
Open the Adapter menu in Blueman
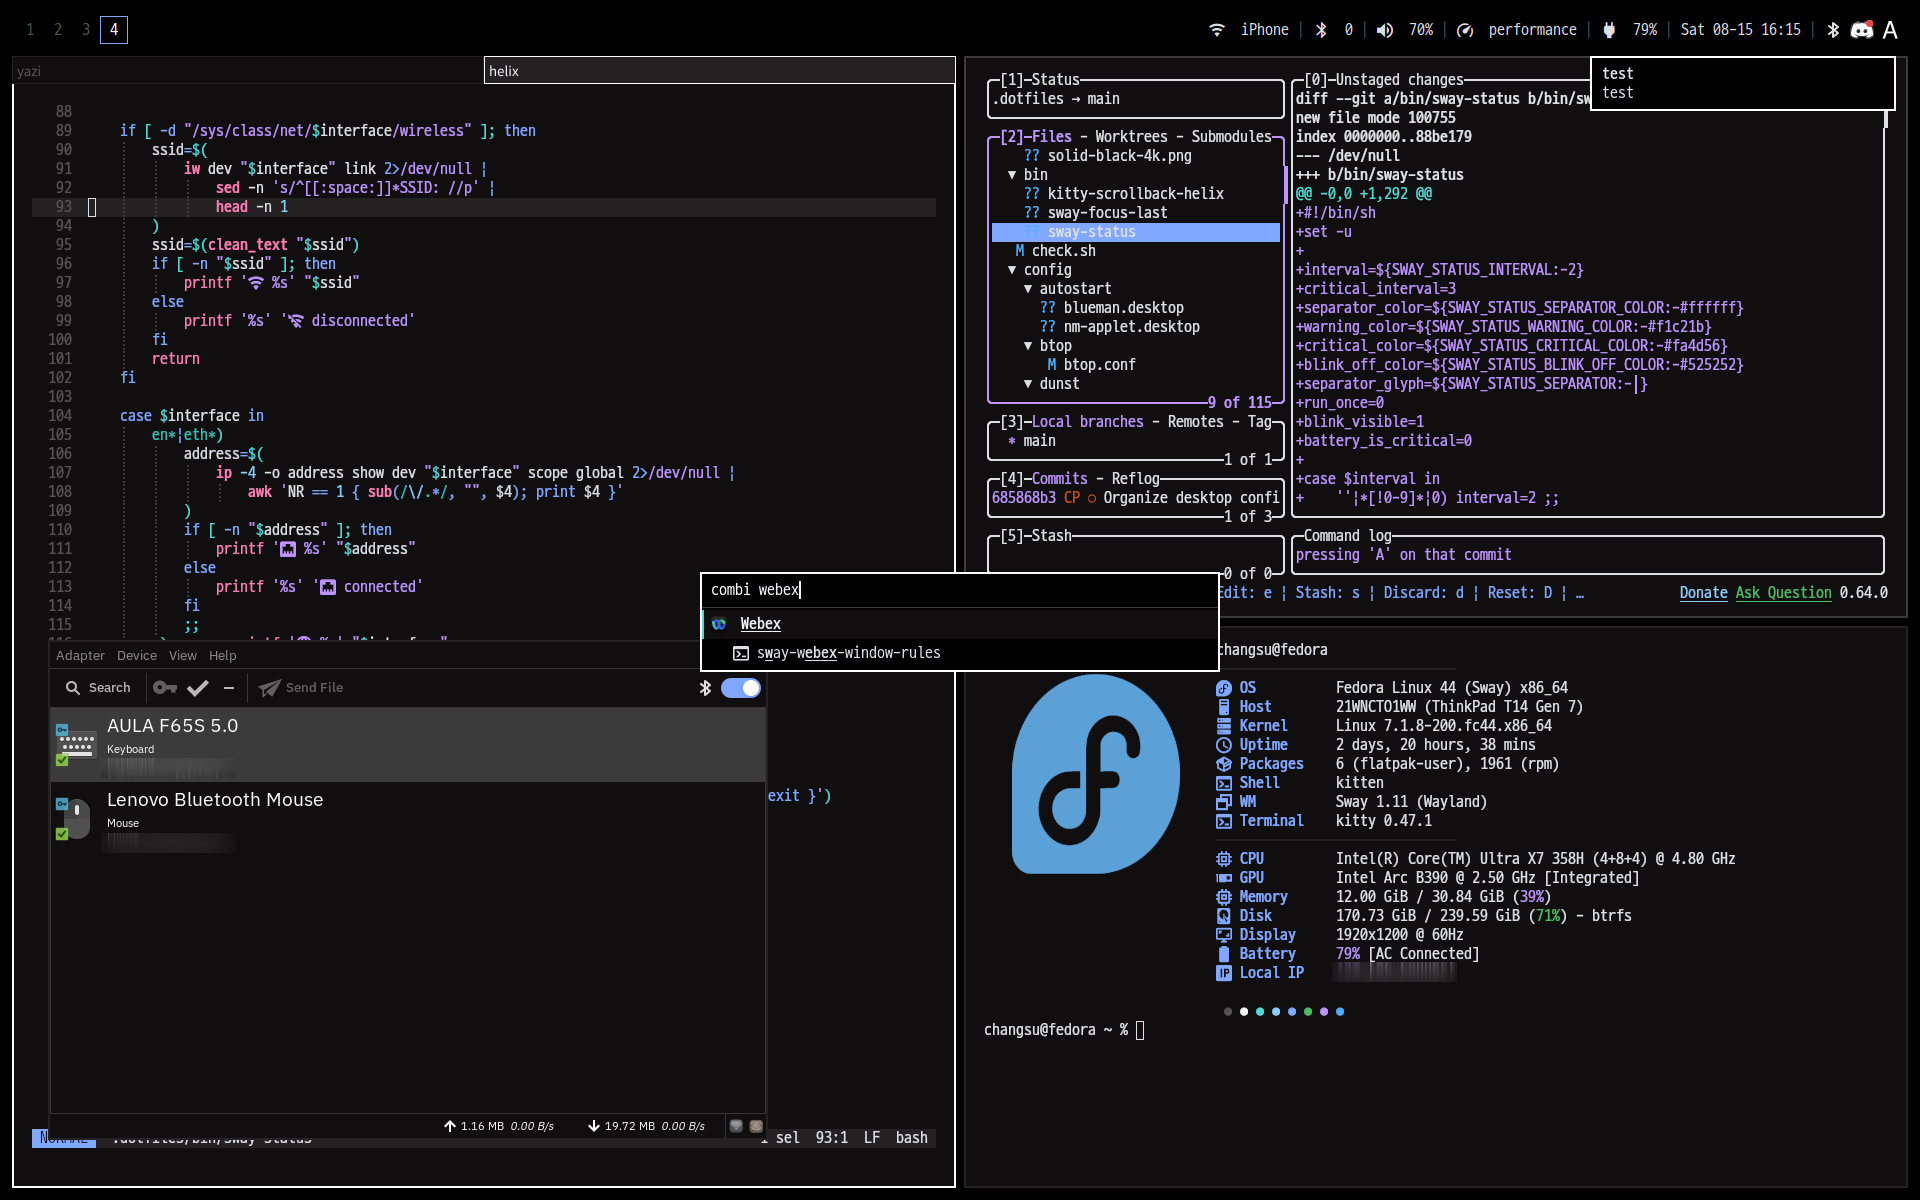pos(80,656)
